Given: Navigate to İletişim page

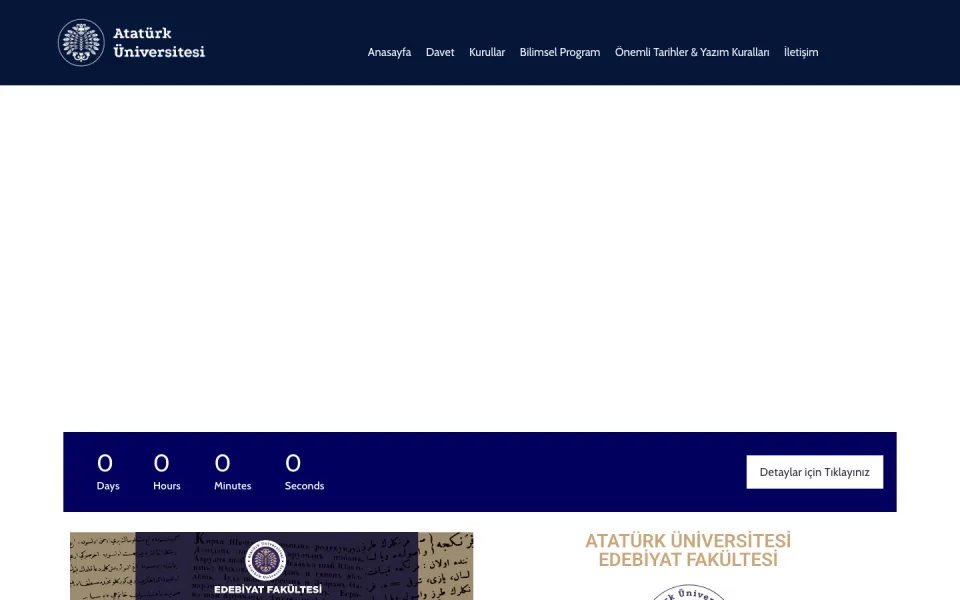Looking at the screenshot, I should point(801,52).
